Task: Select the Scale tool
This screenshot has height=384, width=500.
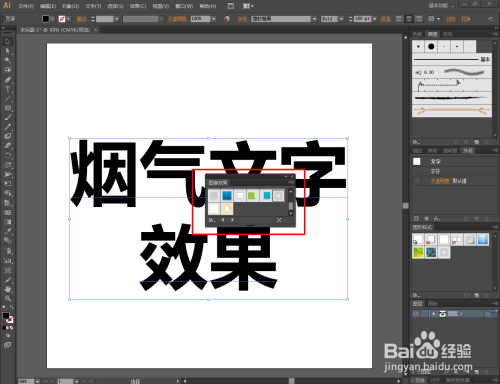Action: click(x=8, y=165)
